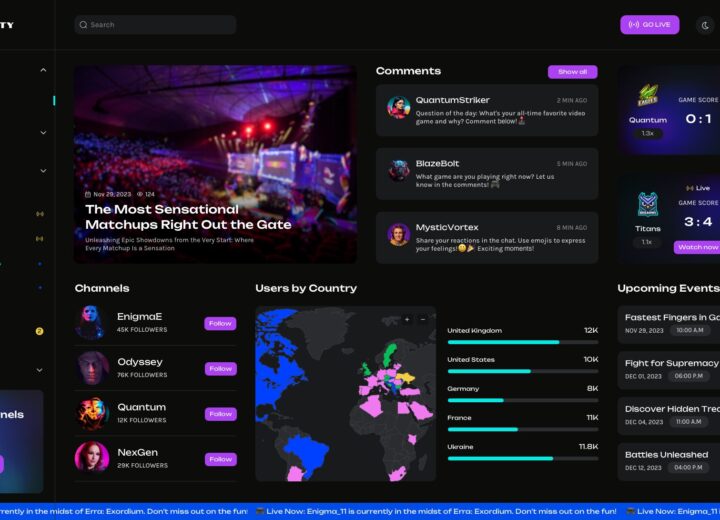Viewport: 720px width, 520px height.
Task: Follow the NexGen channel
Action: click(x=220, y=459)
